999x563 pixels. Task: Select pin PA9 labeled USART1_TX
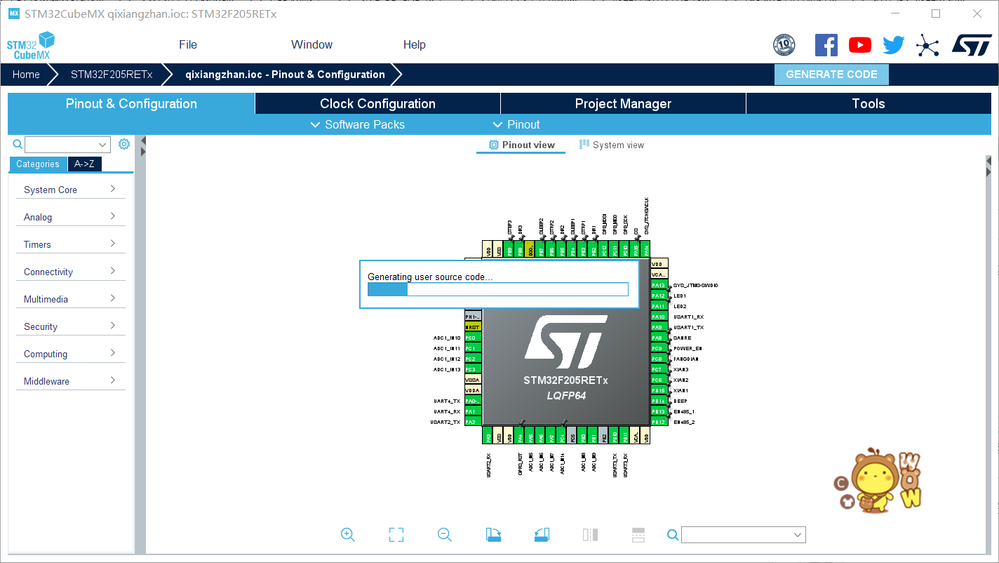pyautogui.click(x=658, y=327)
